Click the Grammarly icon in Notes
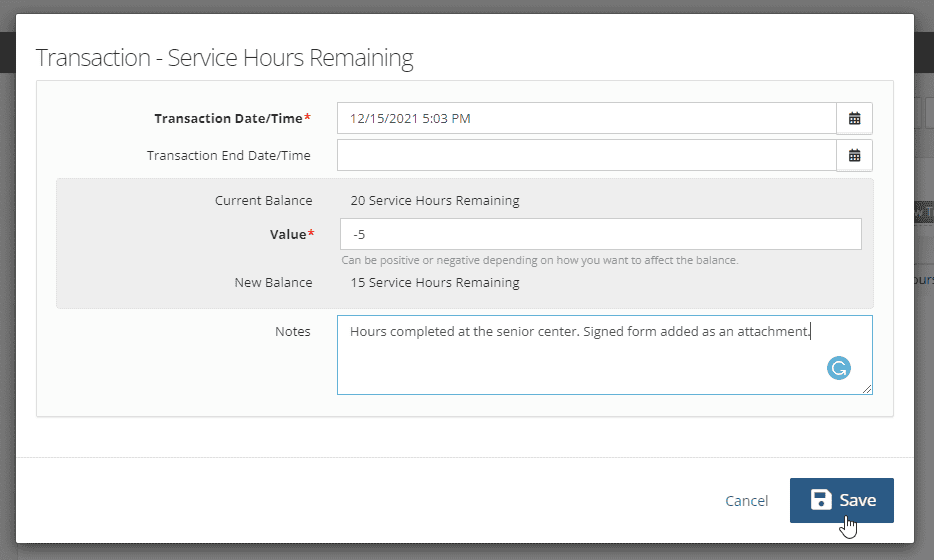 tap(838, 369)
